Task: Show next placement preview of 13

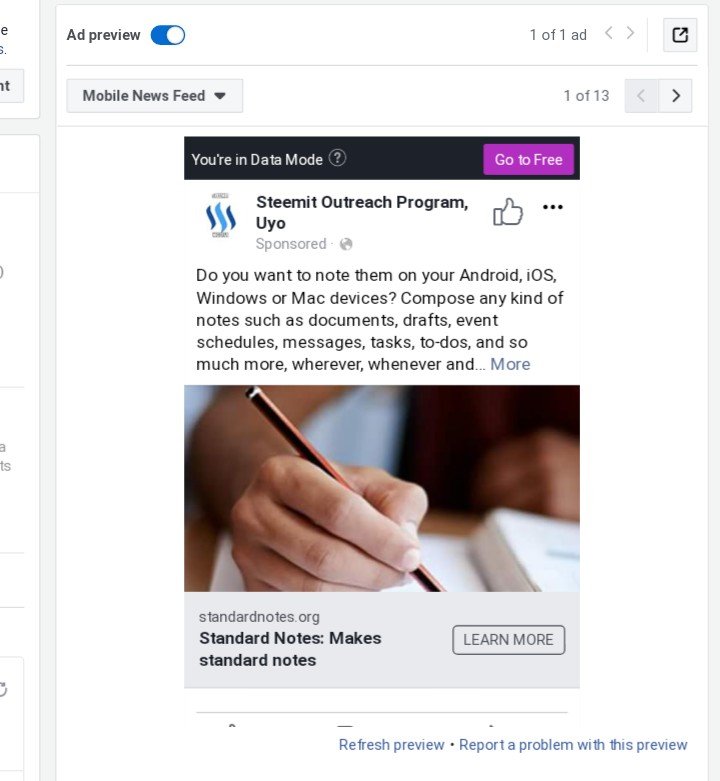Action: 675,96
